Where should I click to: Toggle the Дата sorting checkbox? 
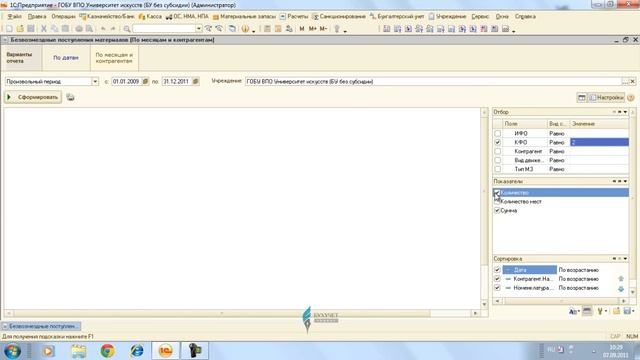(x=497, y=270)
